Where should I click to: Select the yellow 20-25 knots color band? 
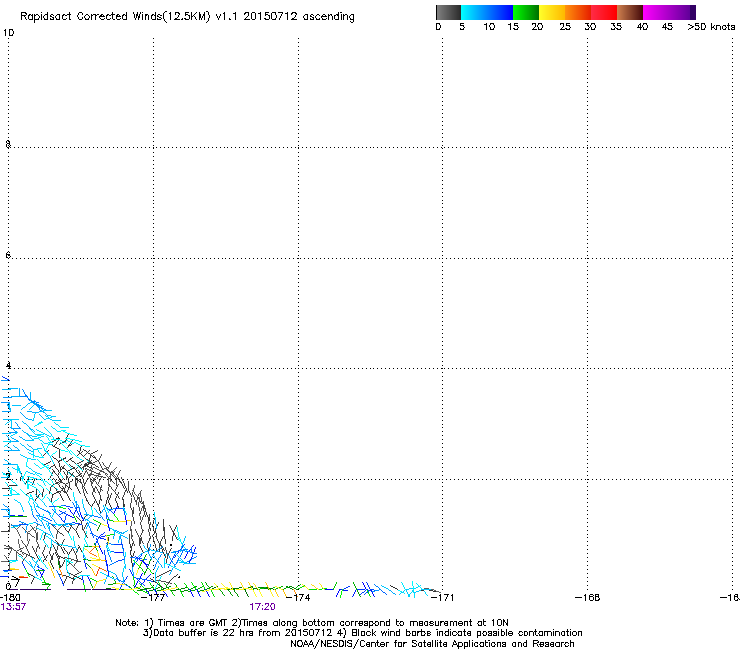pyautogui.click(x=552, y=12)
